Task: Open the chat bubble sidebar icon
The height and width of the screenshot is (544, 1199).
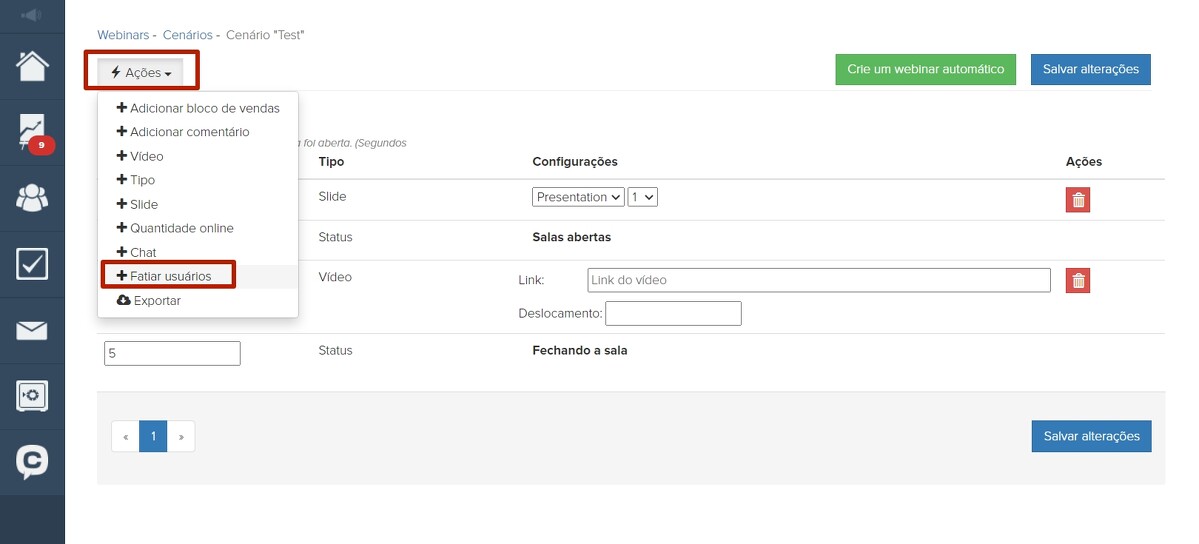Action: tap(32, 461)
